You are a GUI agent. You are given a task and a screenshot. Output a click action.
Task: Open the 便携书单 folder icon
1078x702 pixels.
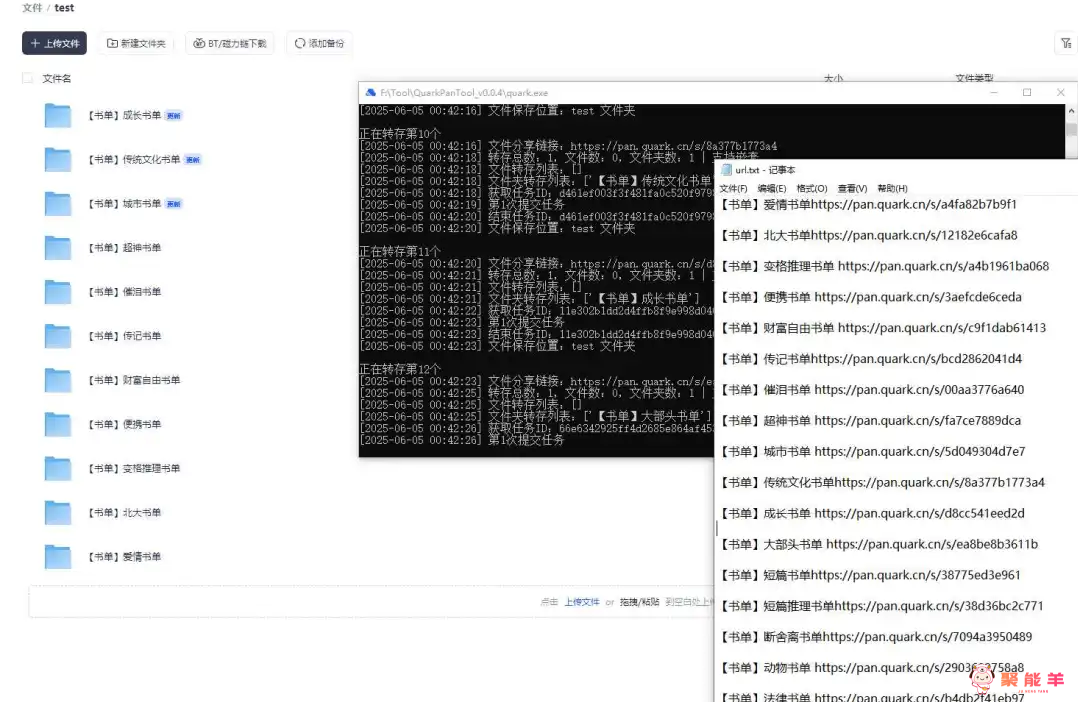pos(58,424)
